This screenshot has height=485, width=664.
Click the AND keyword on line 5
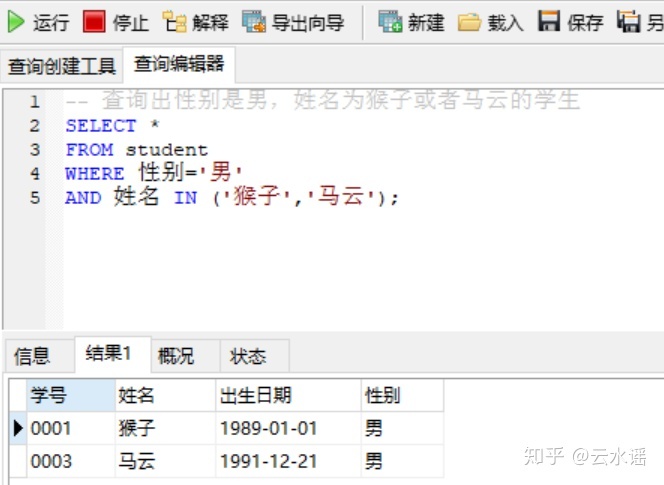(x=83, y=198)
